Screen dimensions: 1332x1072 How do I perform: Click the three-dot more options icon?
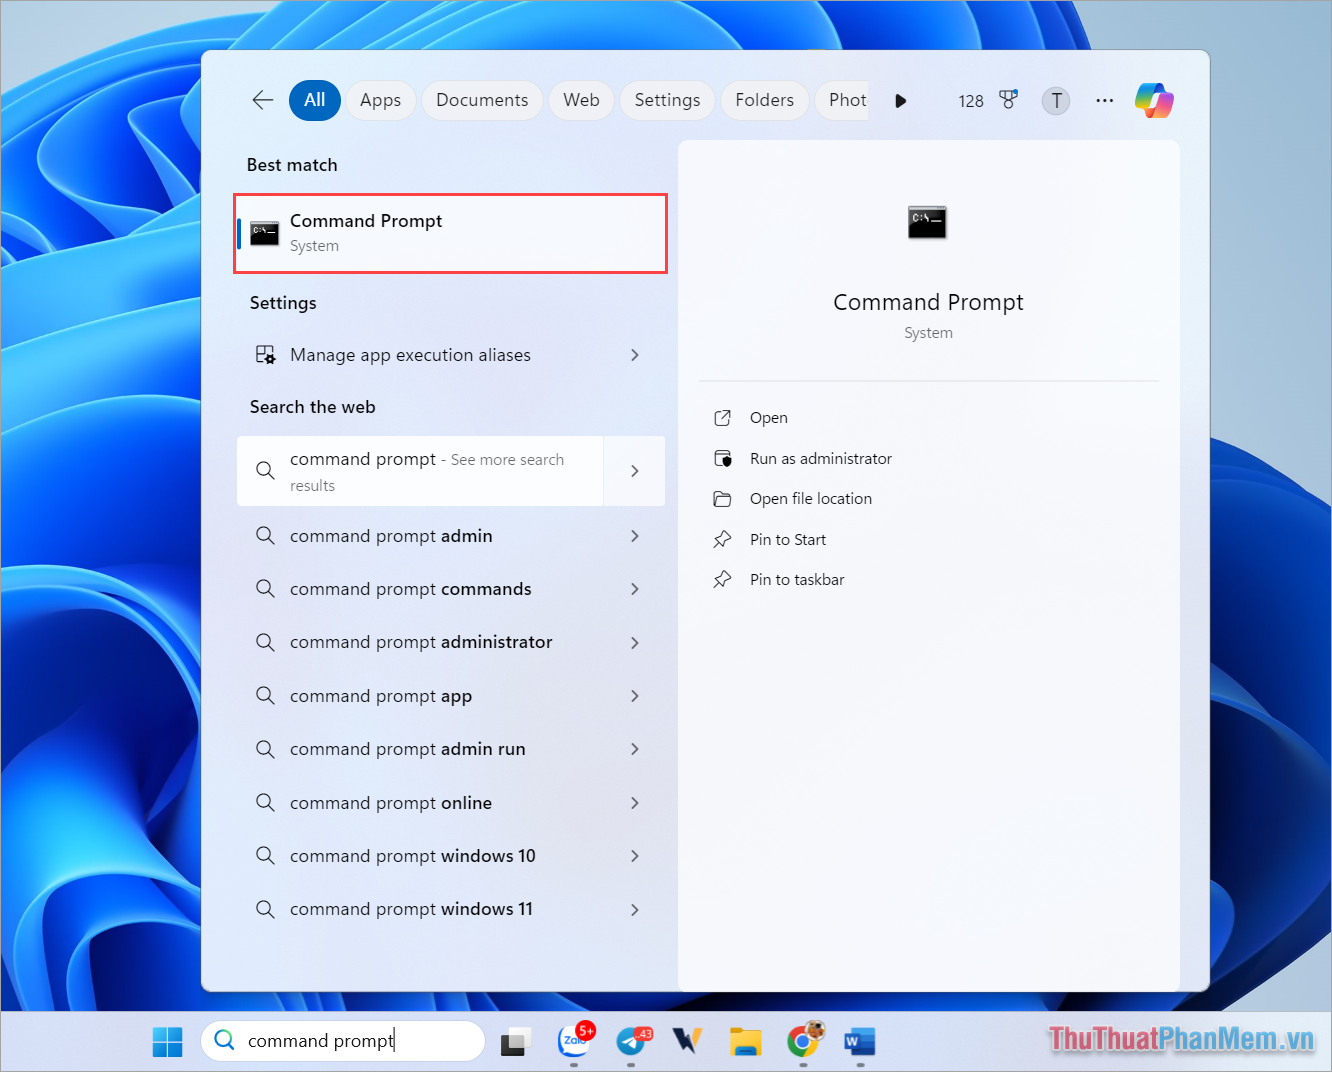click(x=1104, y=100)
